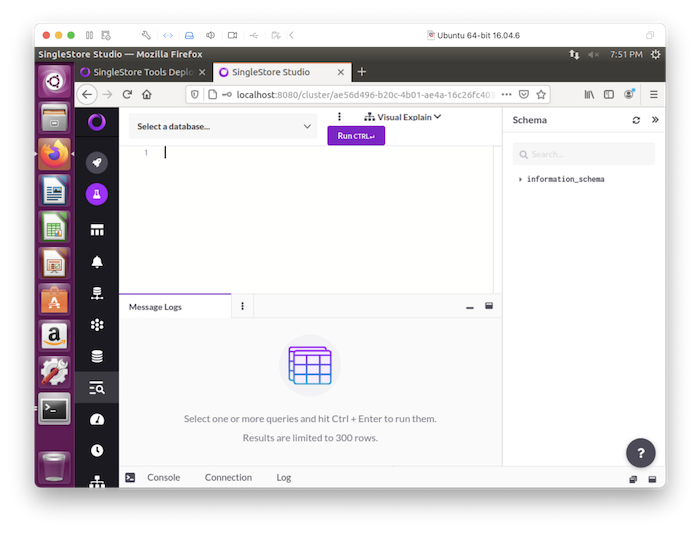
Task: Open the Connection tab in the bottom bar
Action: pos(228,478)
